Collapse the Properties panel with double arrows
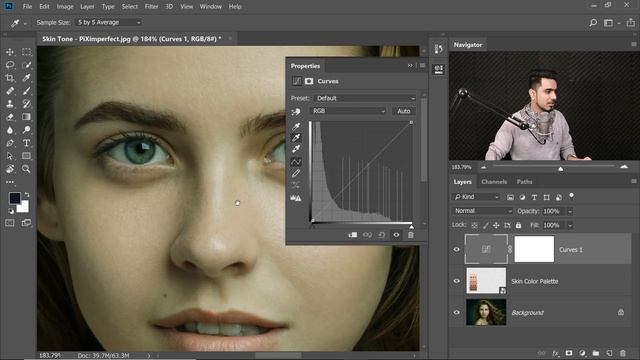The width and height of the screenshot is (640, 360). (x=410, y=66)
